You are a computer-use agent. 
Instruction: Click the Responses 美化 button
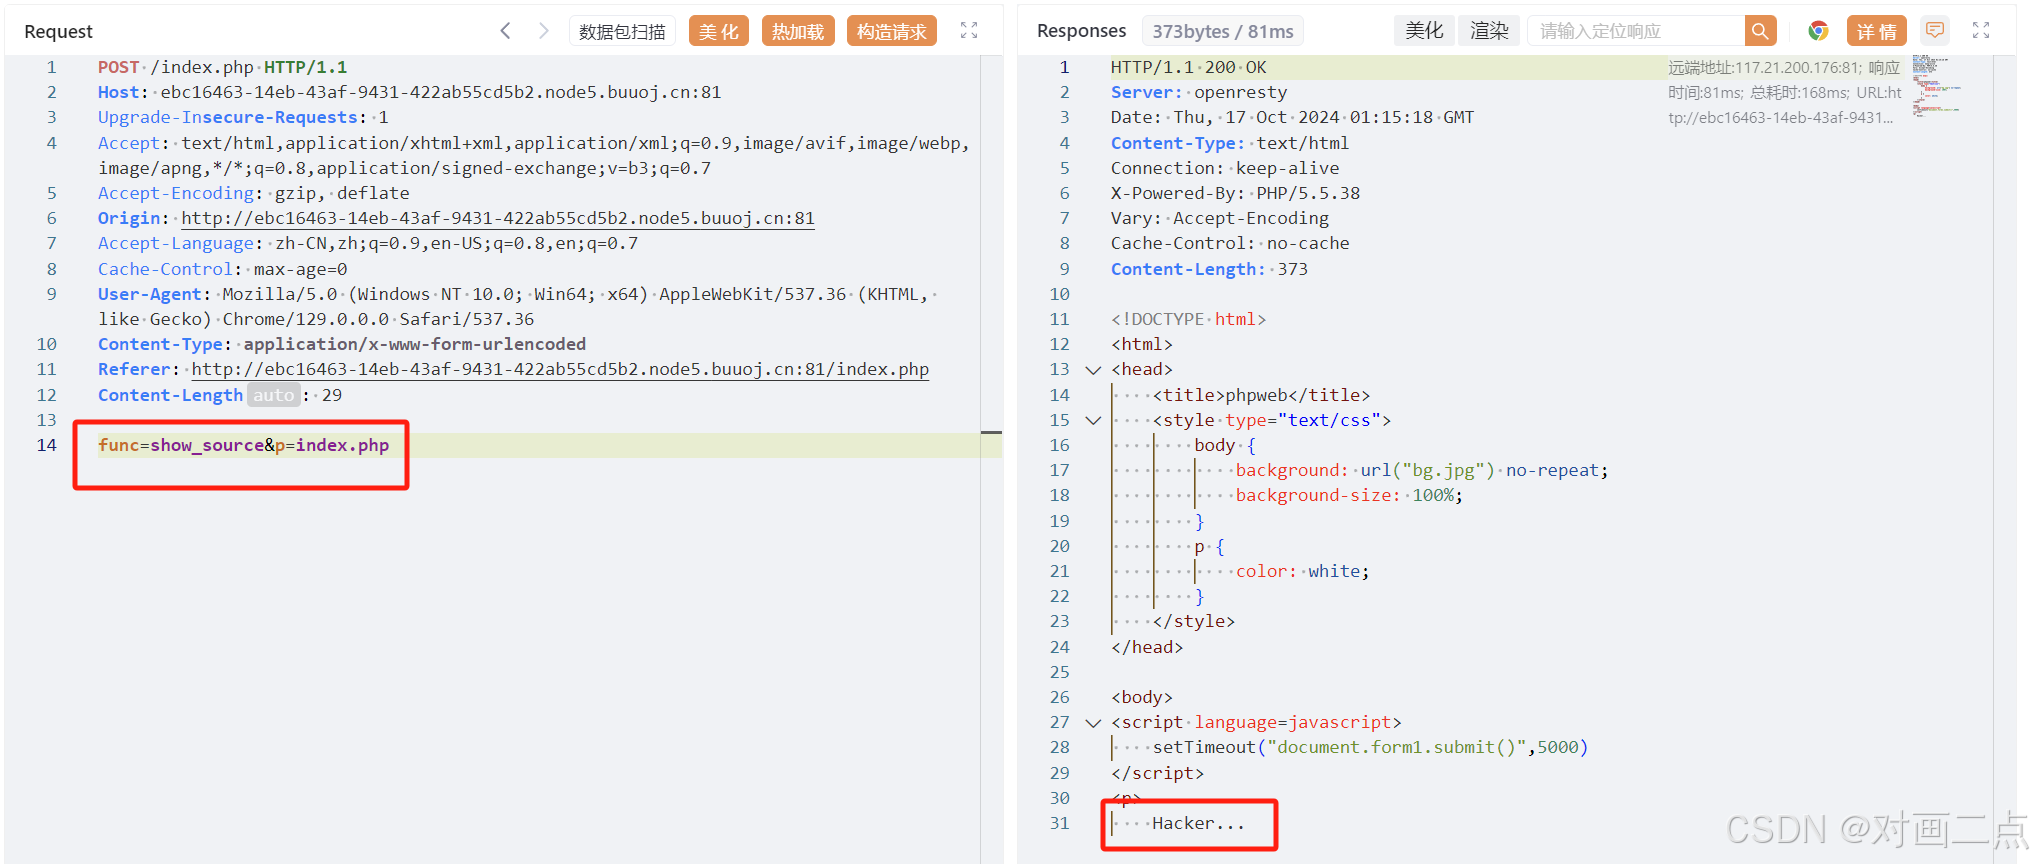1424,31
